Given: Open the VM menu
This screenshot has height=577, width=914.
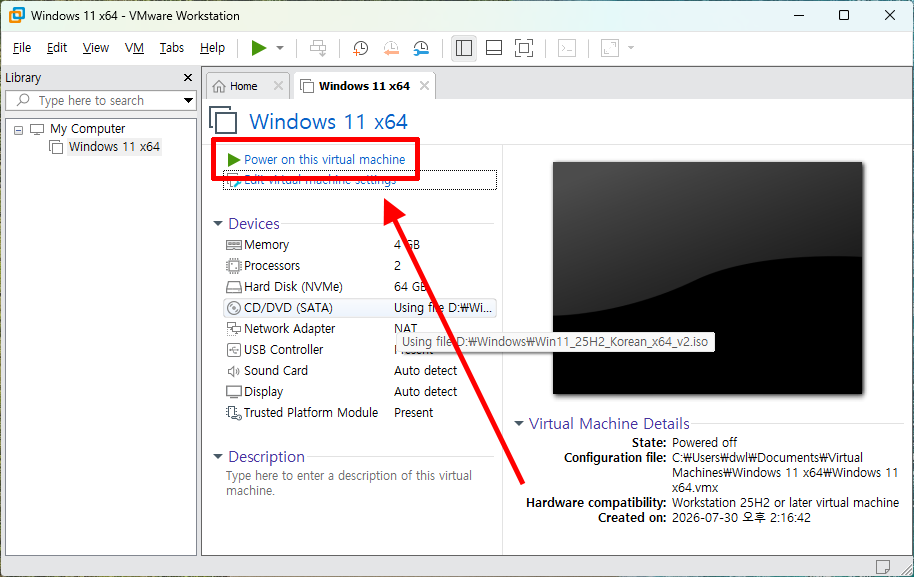Looking at the screenshot, I should point(134,48).
